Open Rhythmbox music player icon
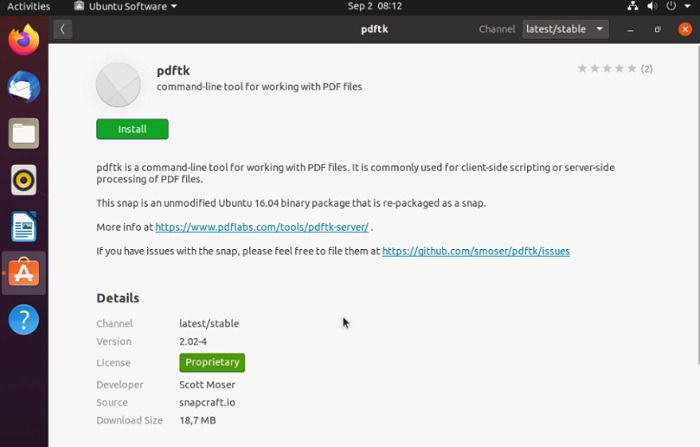Screen dimensions: 700x447 click(x=24, y=180)
